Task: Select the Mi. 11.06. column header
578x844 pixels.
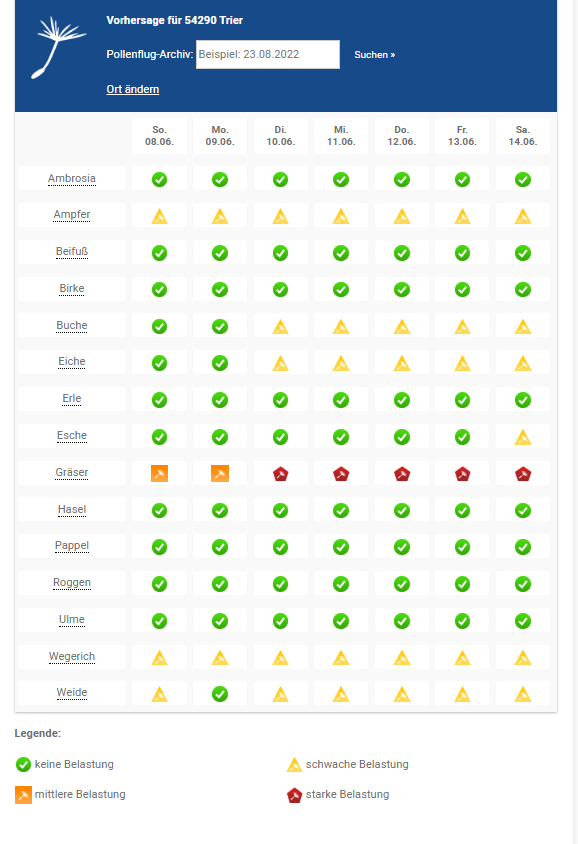Action: pos(341,136)
